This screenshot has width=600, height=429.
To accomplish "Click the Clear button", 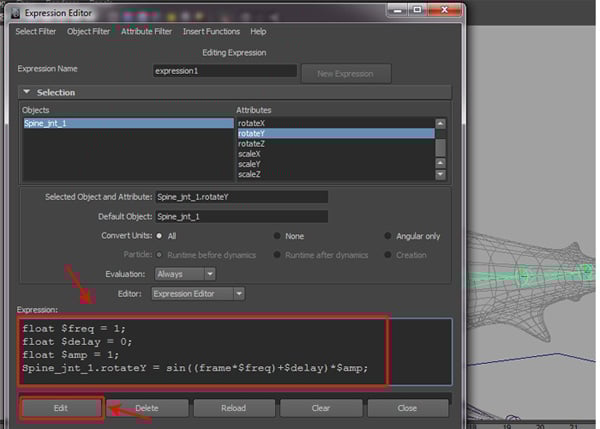I will click(321, 408).
